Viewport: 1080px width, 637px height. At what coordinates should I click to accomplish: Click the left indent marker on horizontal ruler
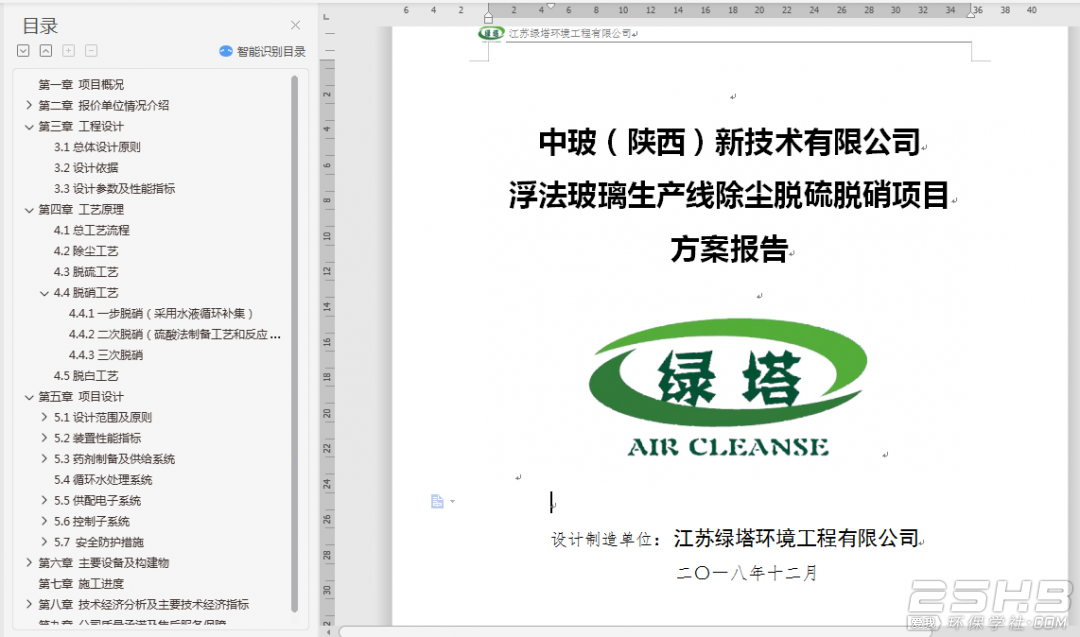pyautogui.click(x=488, y=20)
